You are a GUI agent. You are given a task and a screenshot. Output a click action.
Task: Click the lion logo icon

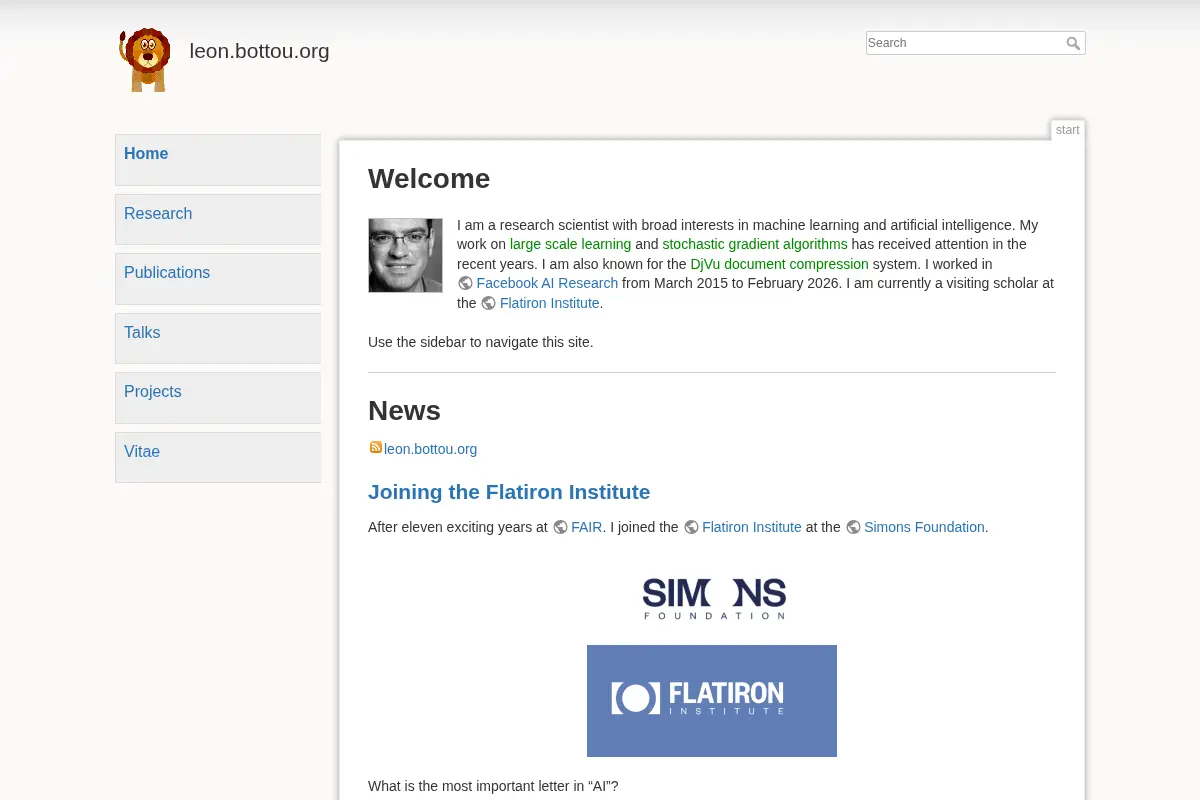[145, 60]
